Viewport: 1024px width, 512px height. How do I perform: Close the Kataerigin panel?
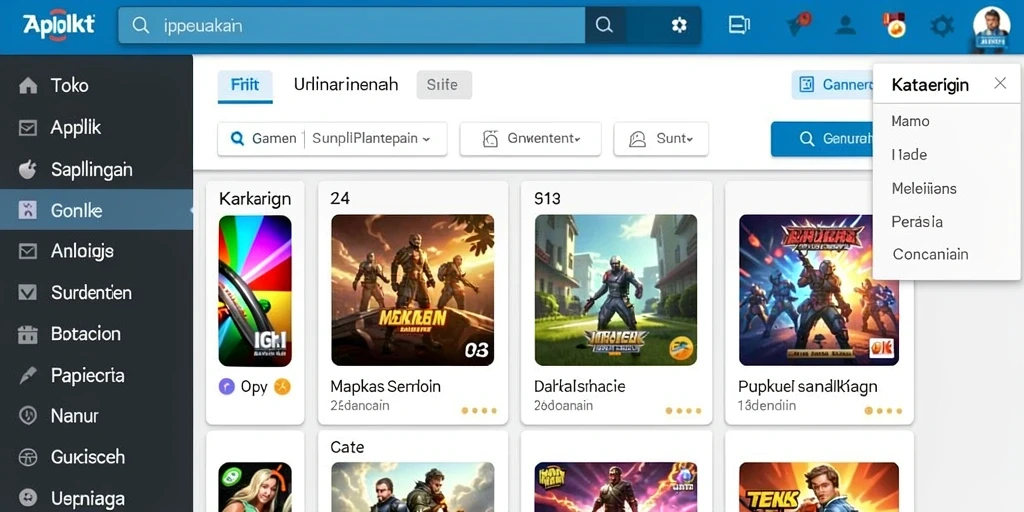coord(1000,84)
